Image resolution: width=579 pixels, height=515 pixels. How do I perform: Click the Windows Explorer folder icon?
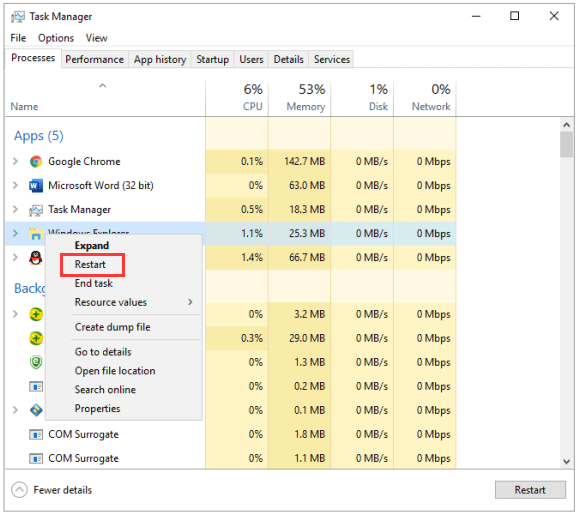(36, 233)
